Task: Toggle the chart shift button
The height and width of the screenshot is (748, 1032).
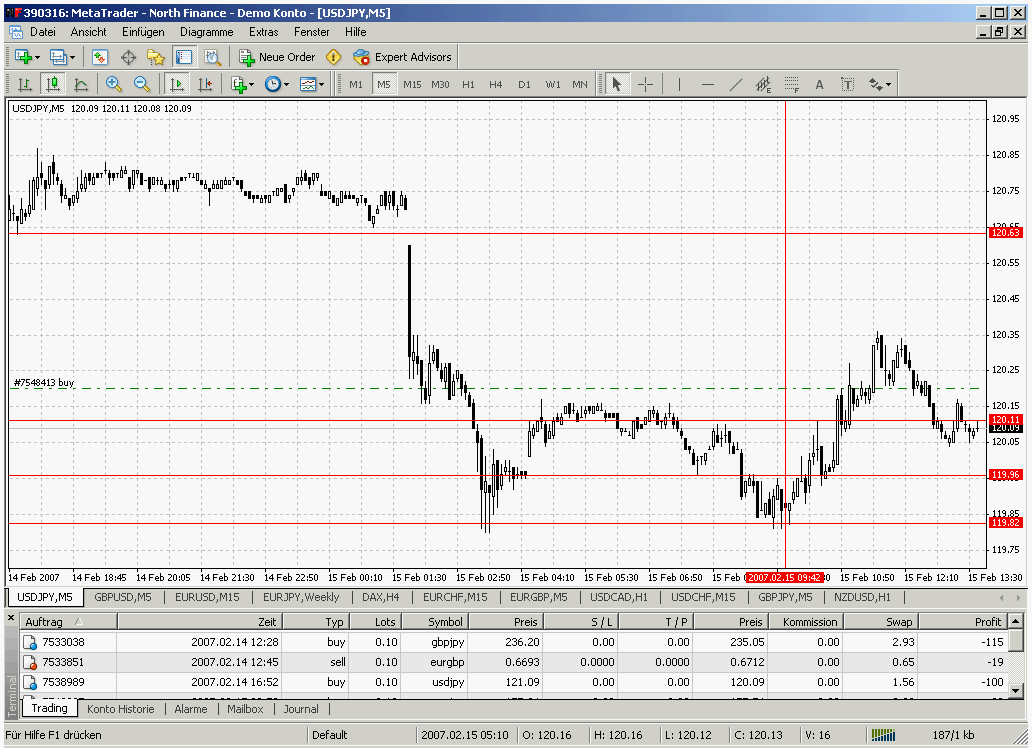Action: coord(205,84)
